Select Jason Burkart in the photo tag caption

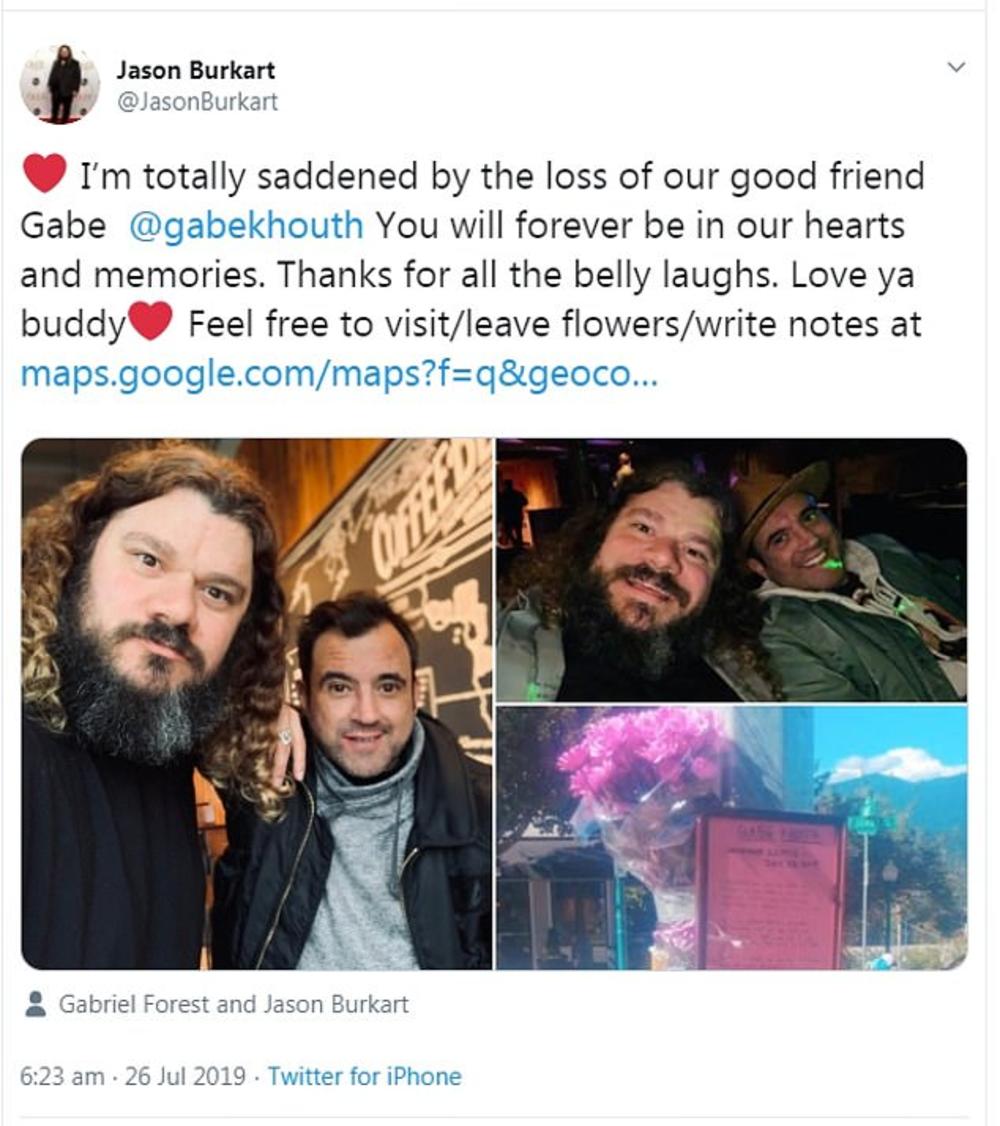pyautogui.click(x=335, y=1004)
